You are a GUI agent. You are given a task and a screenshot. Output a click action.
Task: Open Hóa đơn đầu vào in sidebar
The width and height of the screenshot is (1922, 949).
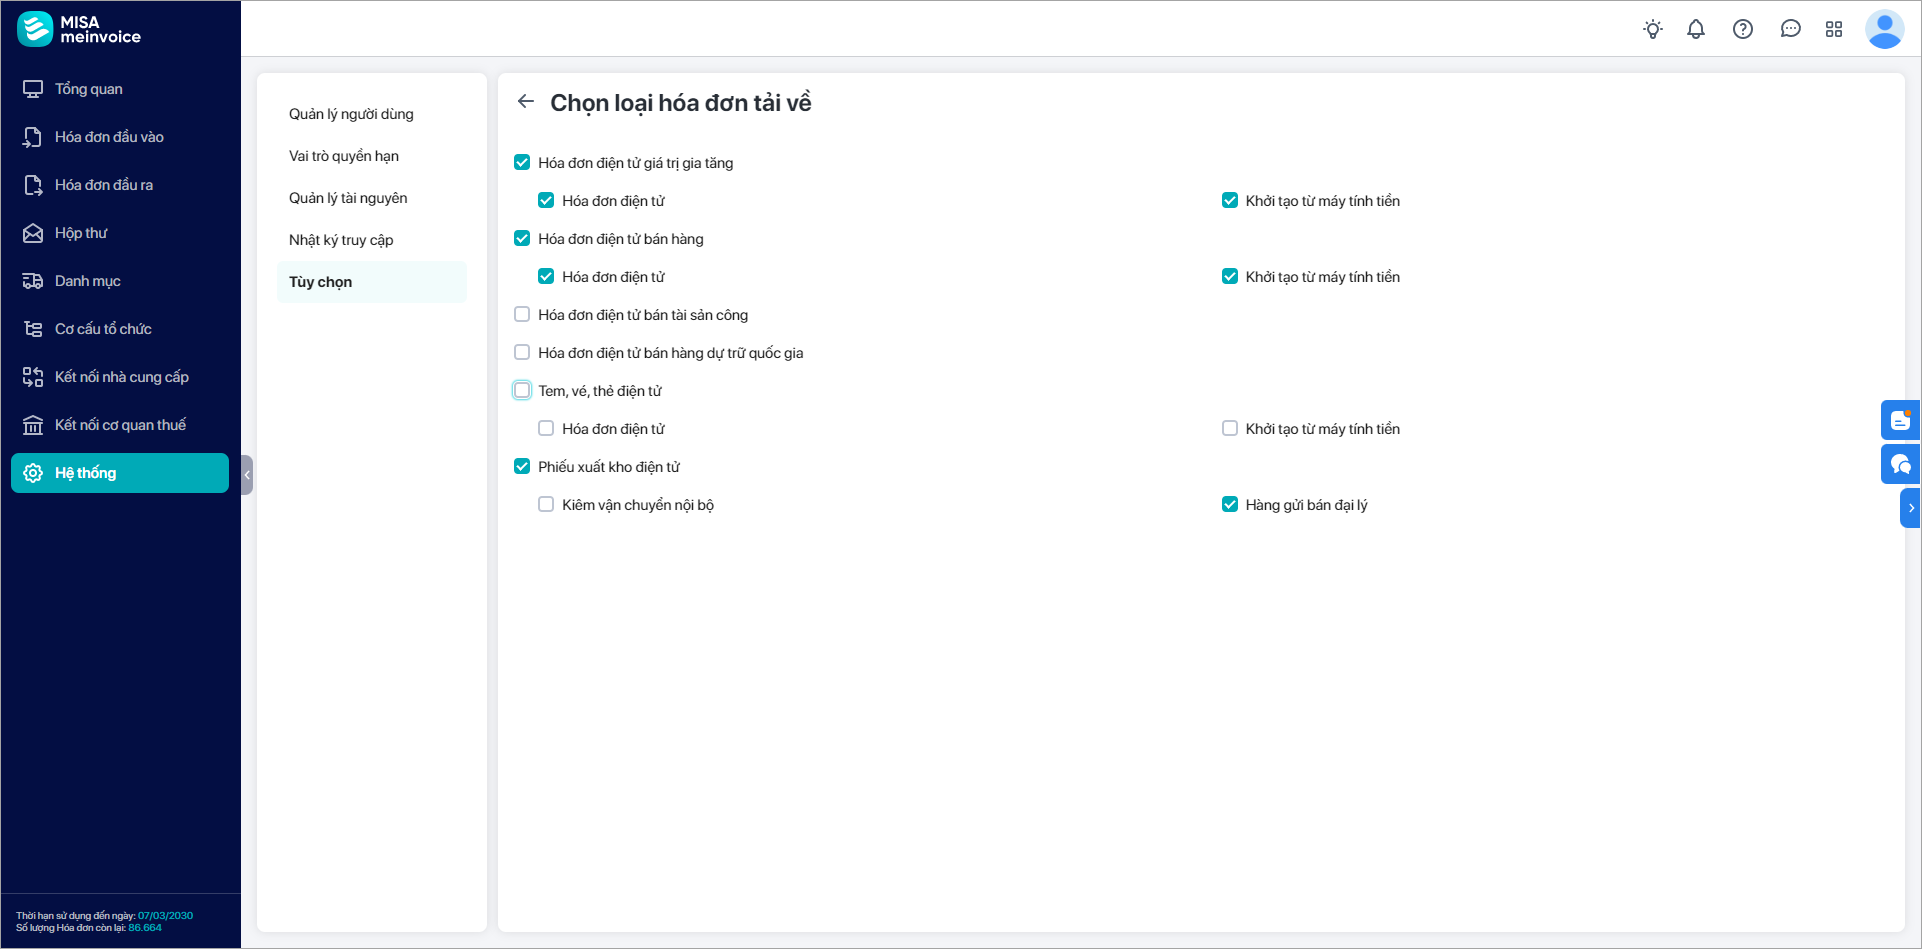tap(109, 137)
